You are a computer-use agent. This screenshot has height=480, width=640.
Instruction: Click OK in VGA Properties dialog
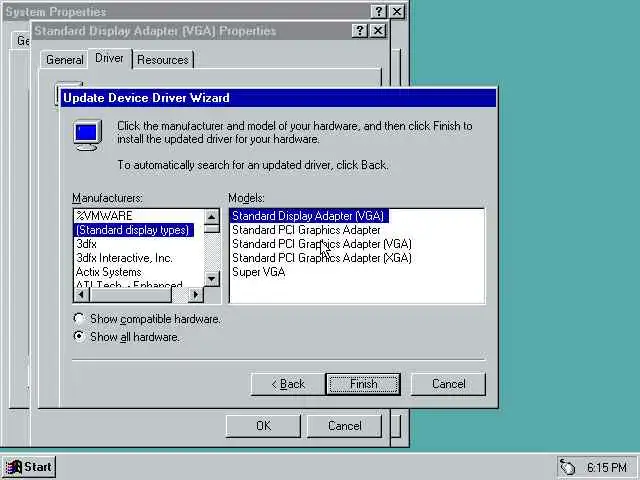pos(263,426)
